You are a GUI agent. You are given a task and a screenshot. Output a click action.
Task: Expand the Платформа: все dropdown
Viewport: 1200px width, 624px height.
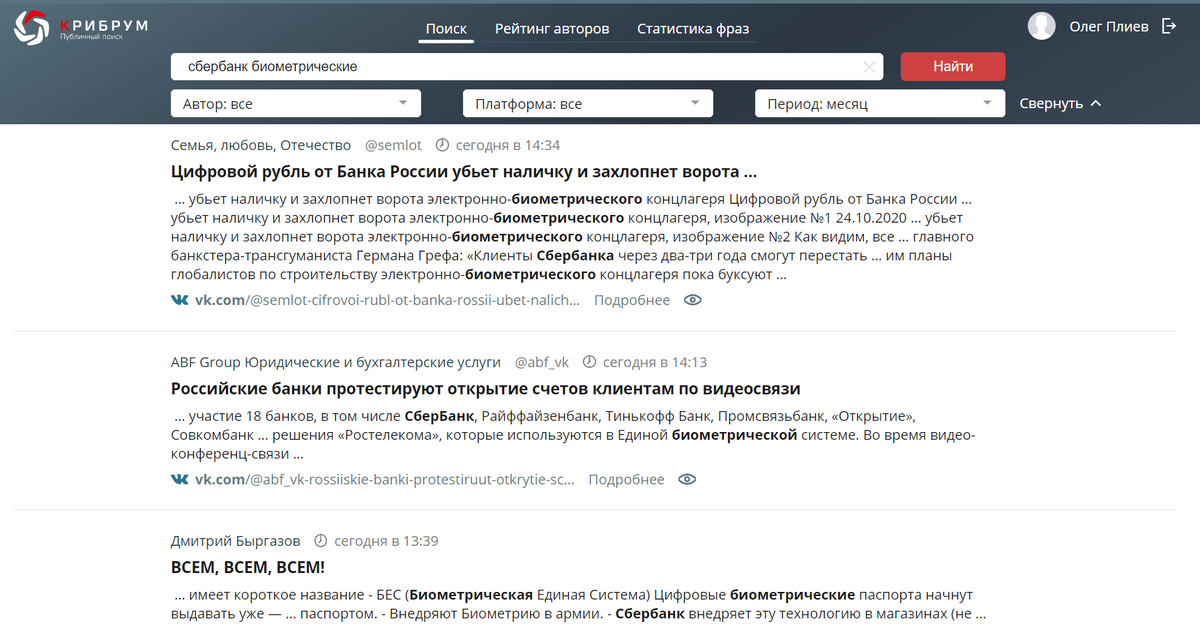pyautogui.click(x=588, y=103)
